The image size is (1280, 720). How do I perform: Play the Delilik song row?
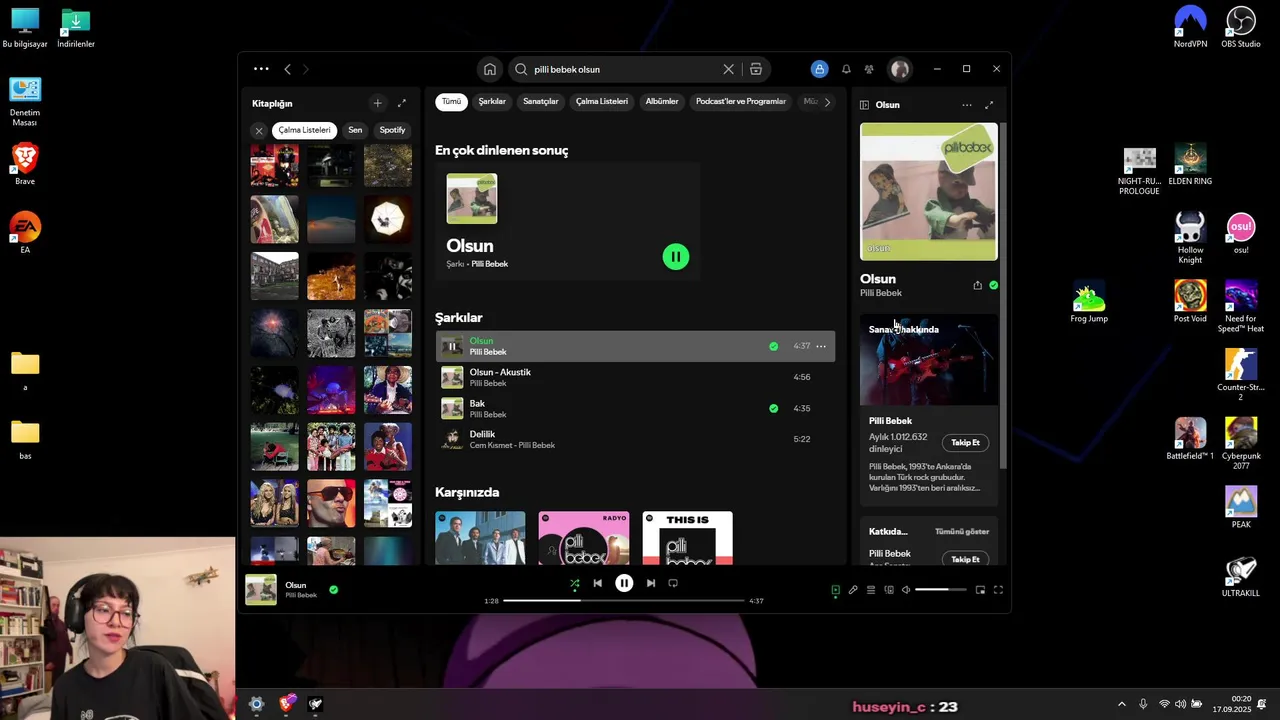pos(636,439)
